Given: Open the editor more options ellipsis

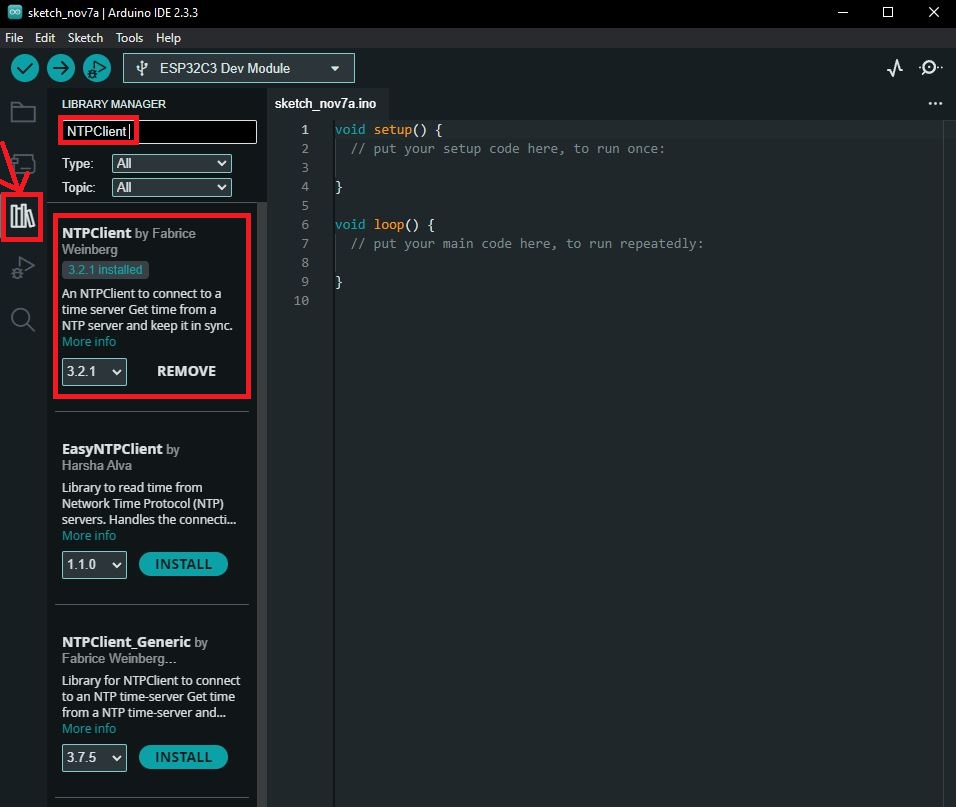Looking at the screenshot, I should (x=935, y=104).
